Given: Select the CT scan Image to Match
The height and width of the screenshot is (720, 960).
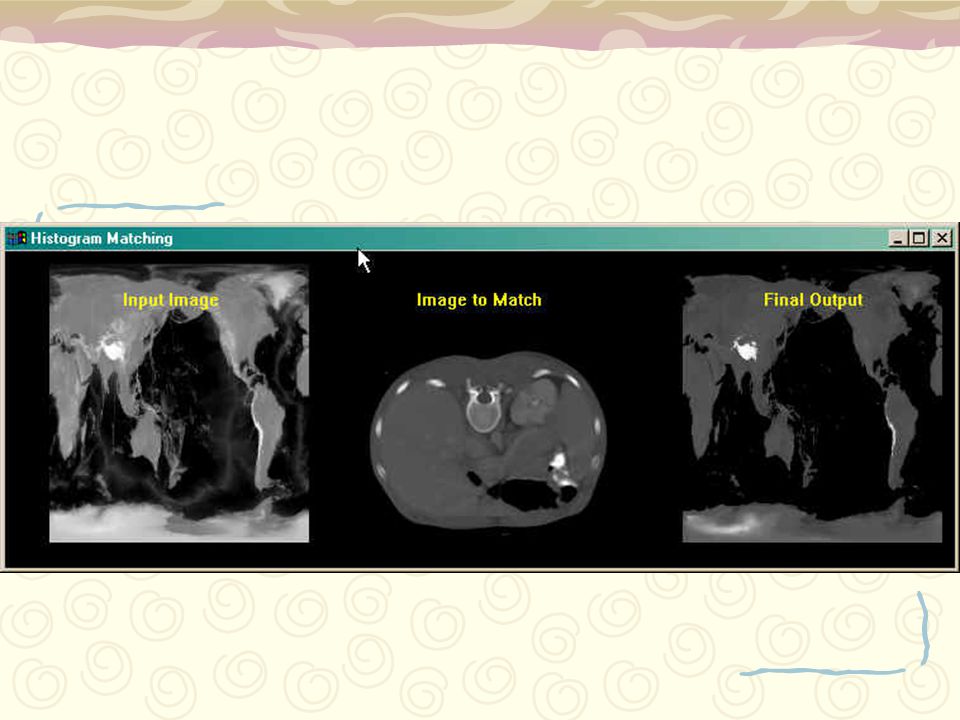Looking at the screenshot, I should 487,440.
